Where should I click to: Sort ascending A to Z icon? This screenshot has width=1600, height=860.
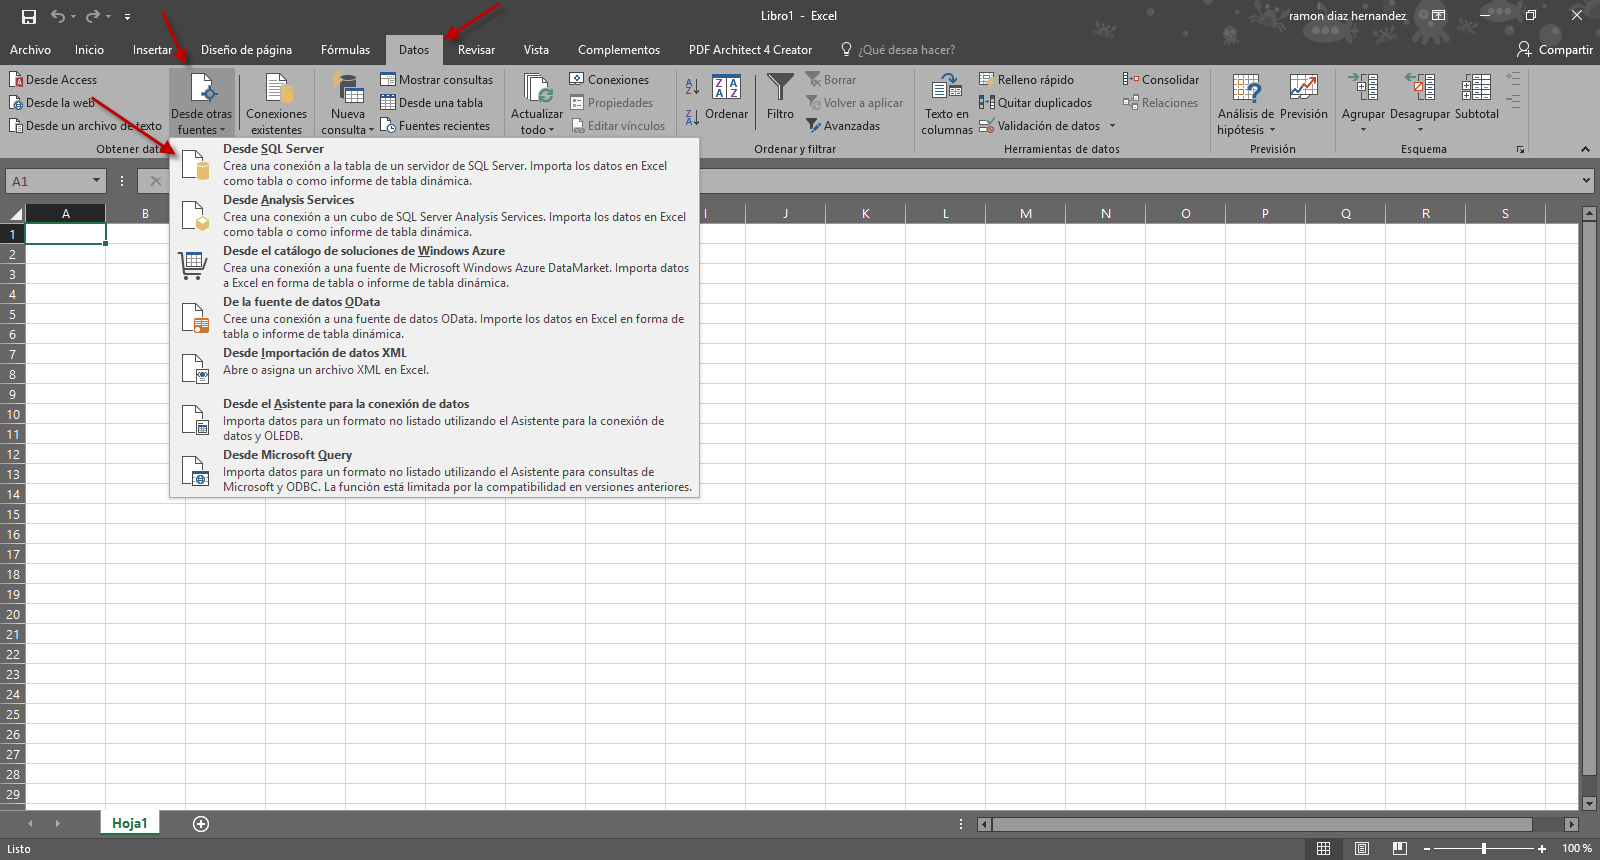point(692,87)
